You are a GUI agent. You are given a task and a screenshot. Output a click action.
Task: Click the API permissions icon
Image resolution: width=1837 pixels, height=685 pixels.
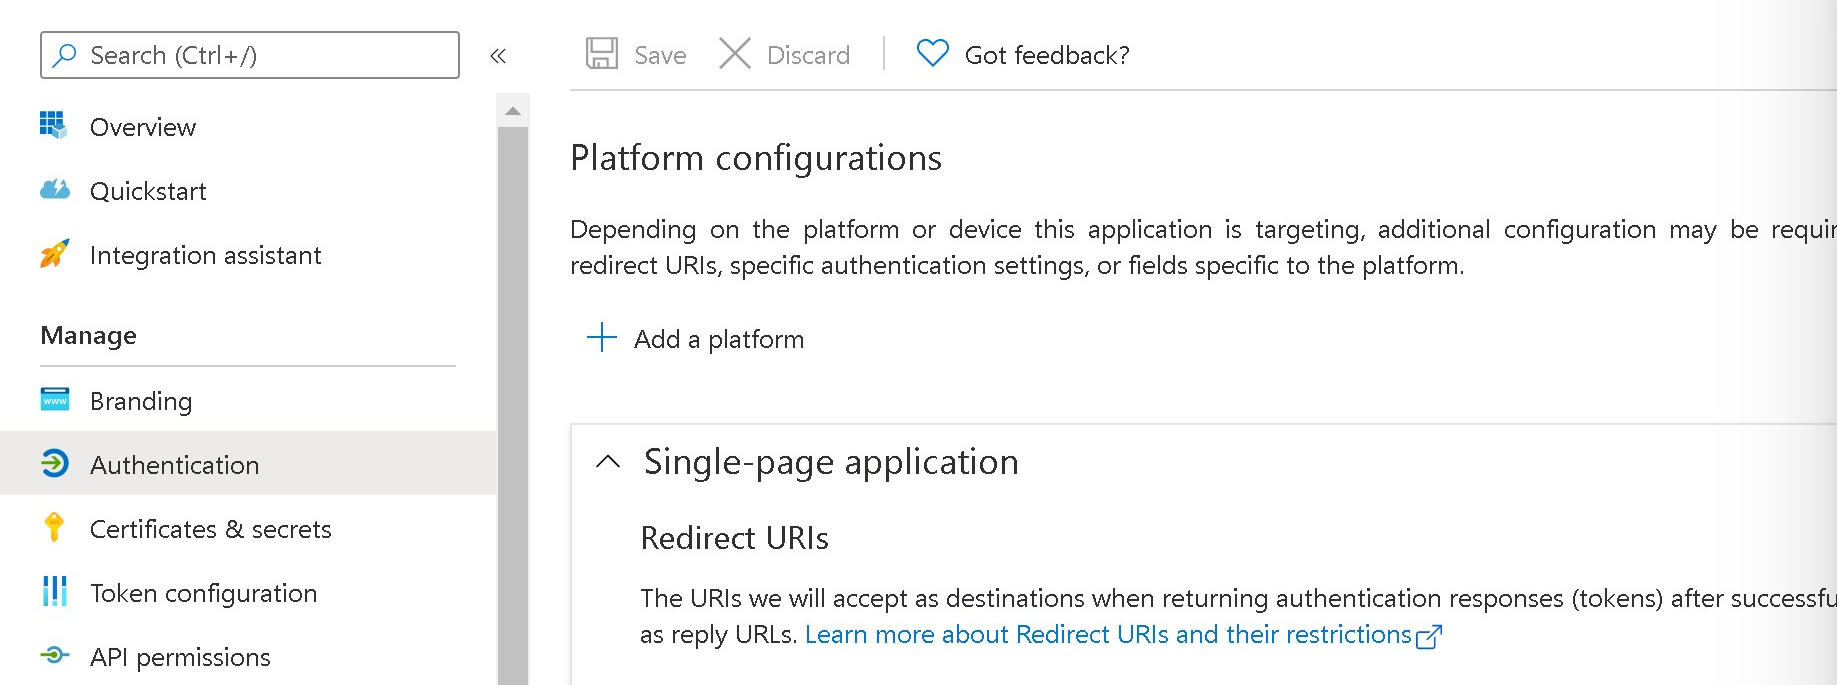click(54, 655)
